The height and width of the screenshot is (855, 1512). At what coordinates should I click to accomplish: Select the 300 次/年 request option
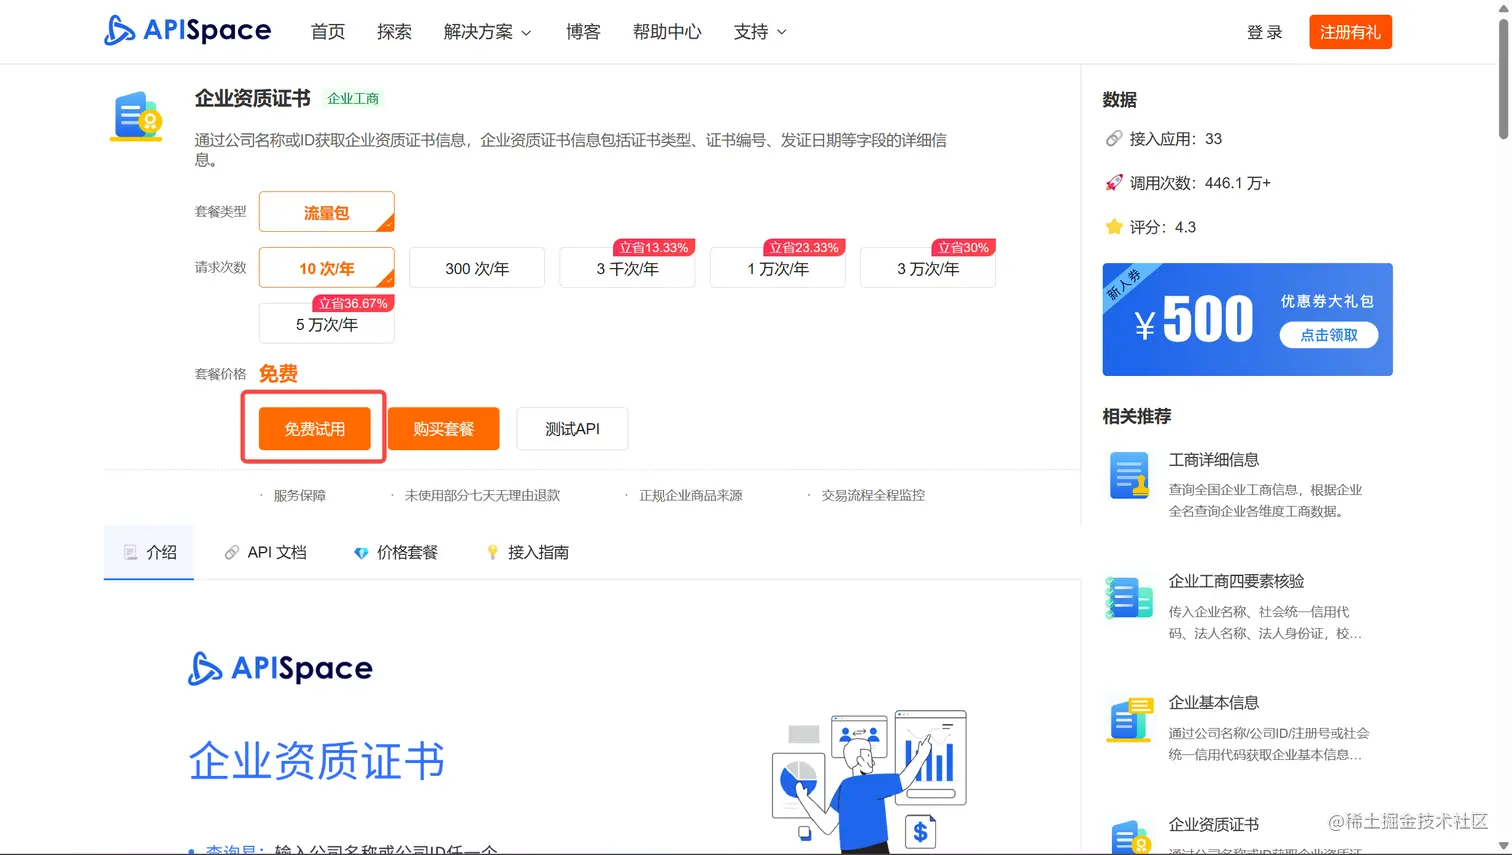coord(477,268)
